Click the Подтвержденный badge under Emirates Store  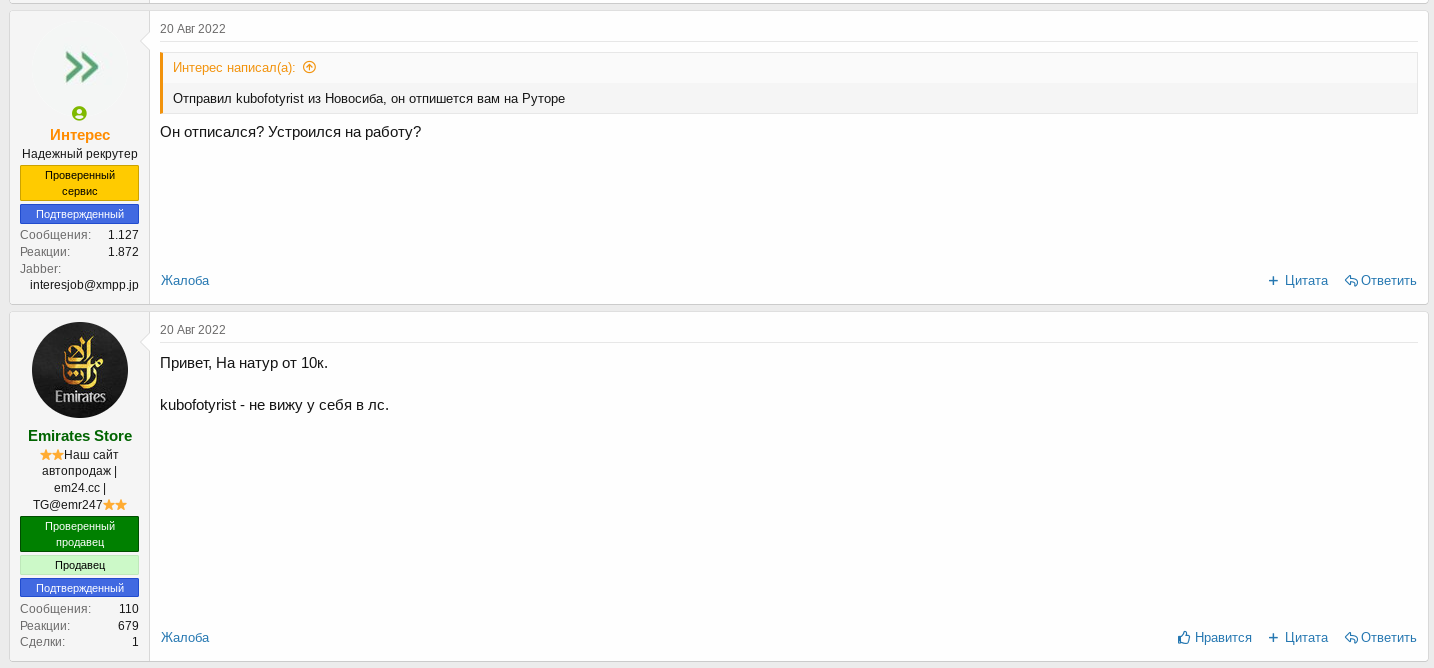coord(80,588)
